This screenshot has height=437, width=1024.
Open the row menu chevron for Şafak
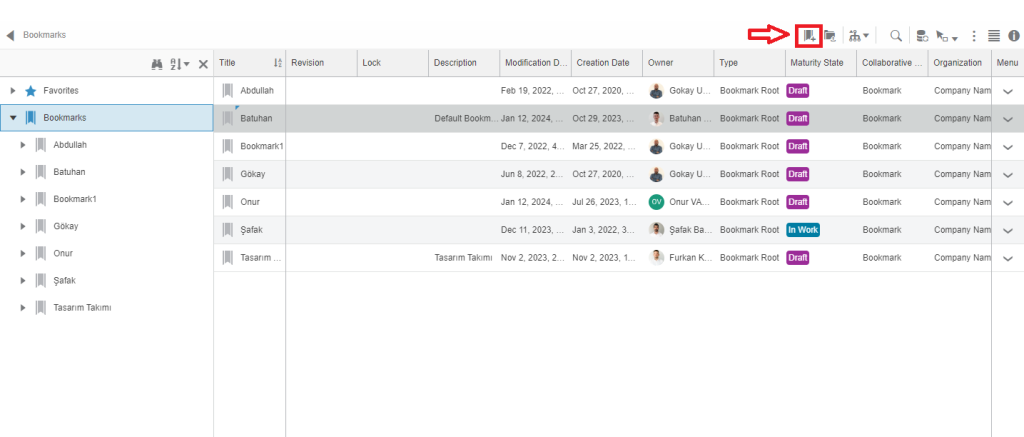click(1007, 230)
